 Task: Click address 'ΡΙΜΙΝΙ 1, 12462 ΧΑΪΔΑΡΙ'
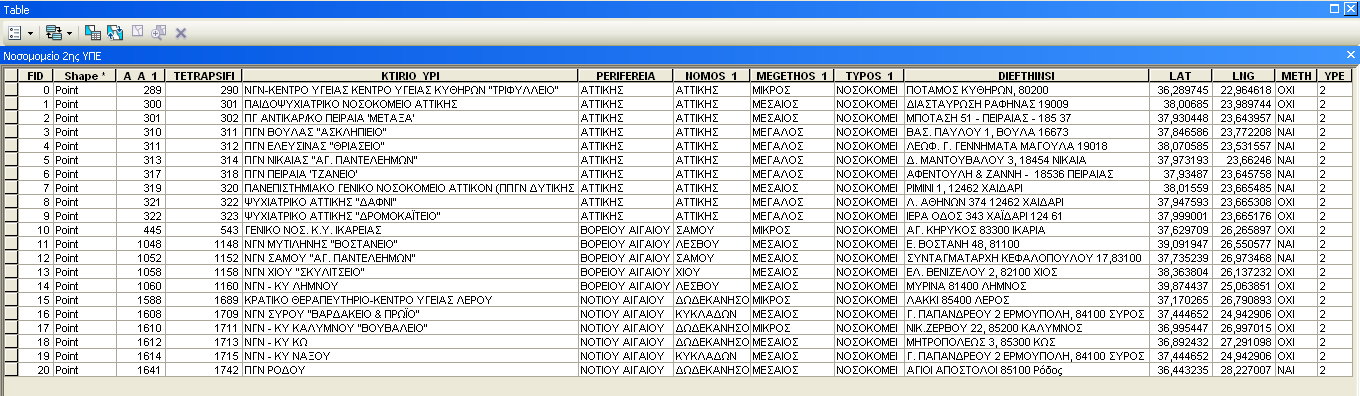(x=1026, y=188)
